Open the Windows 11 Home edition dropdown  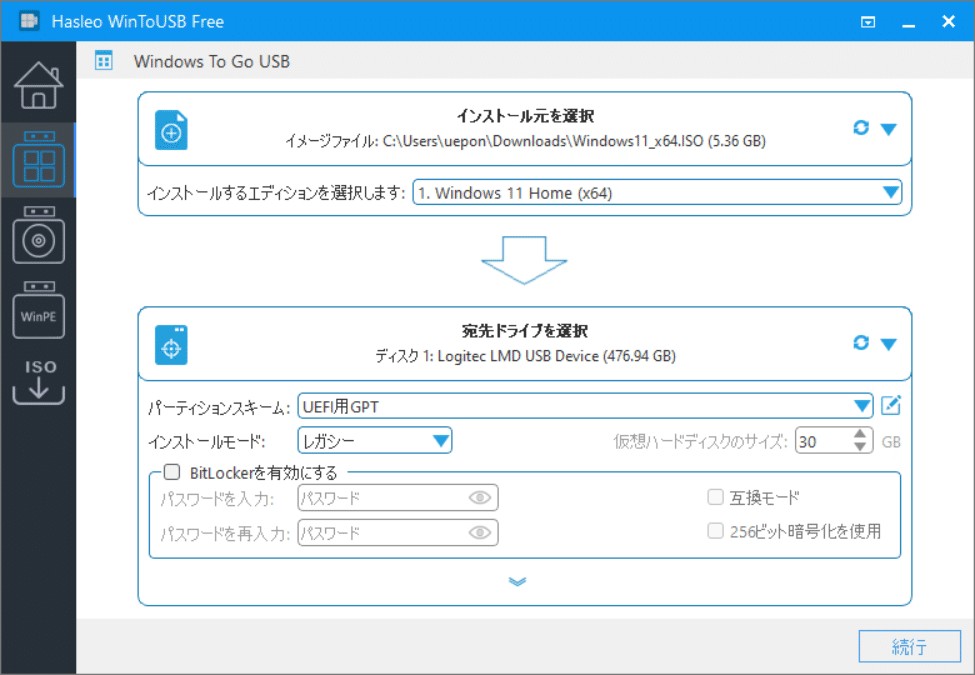(x=658, y=193)
